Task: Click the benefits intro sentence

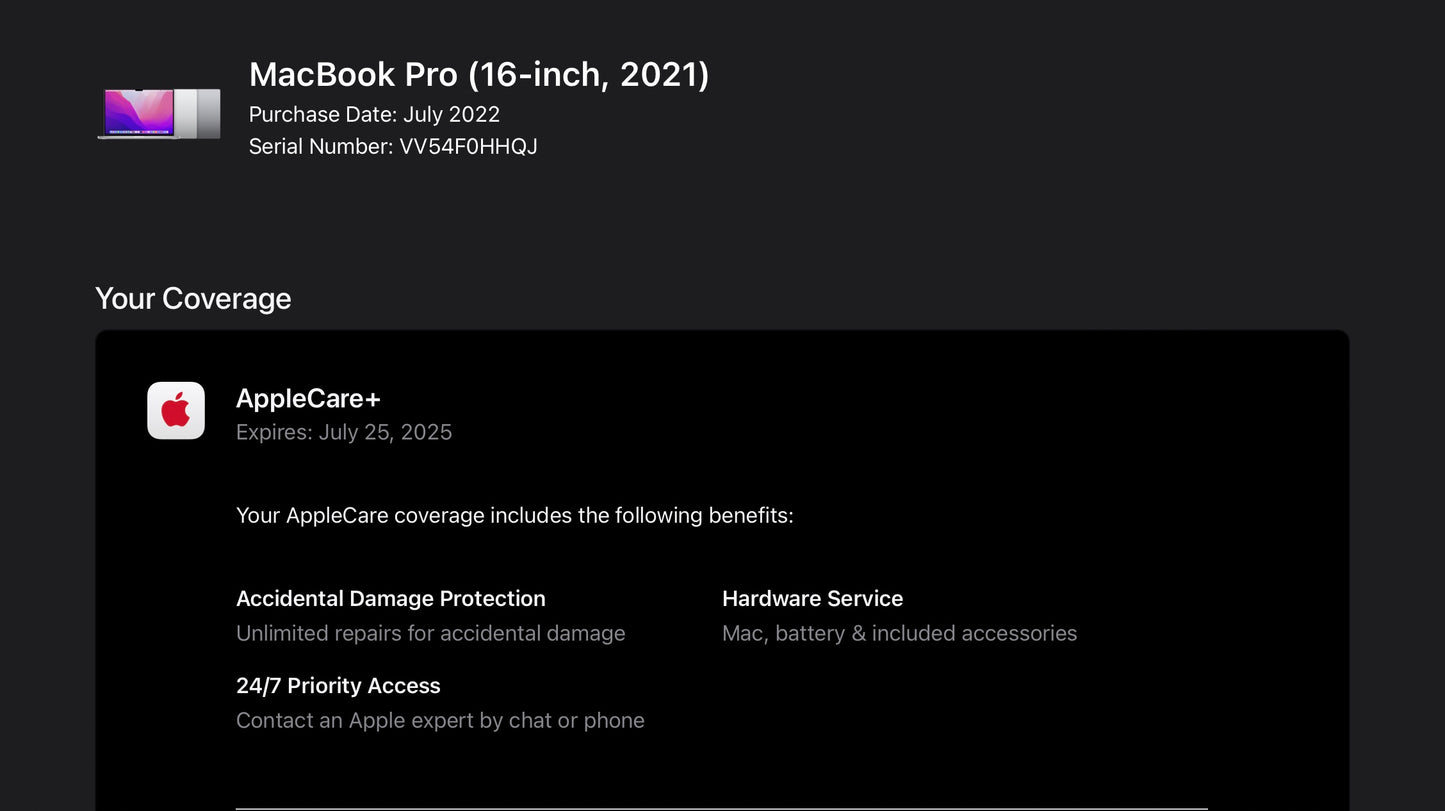Action: tap(514, 515)
